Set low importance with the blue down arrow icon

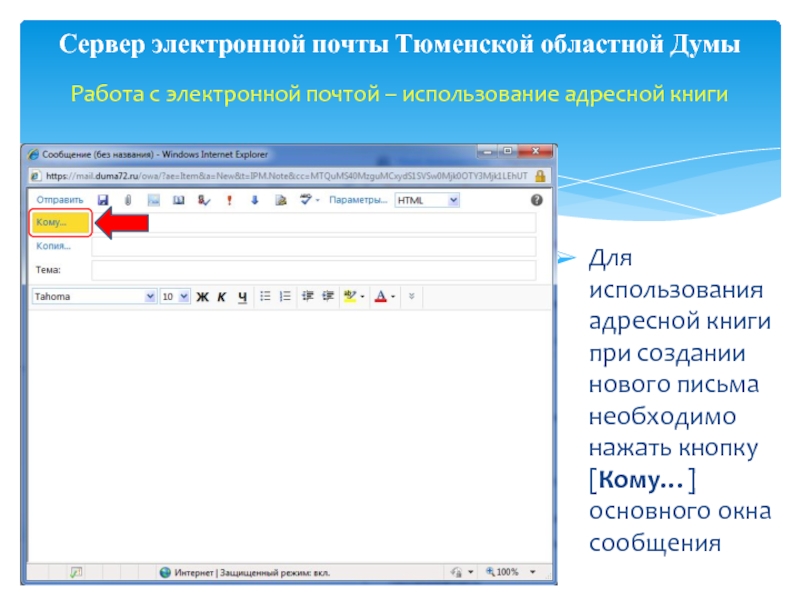coord(255,200)
